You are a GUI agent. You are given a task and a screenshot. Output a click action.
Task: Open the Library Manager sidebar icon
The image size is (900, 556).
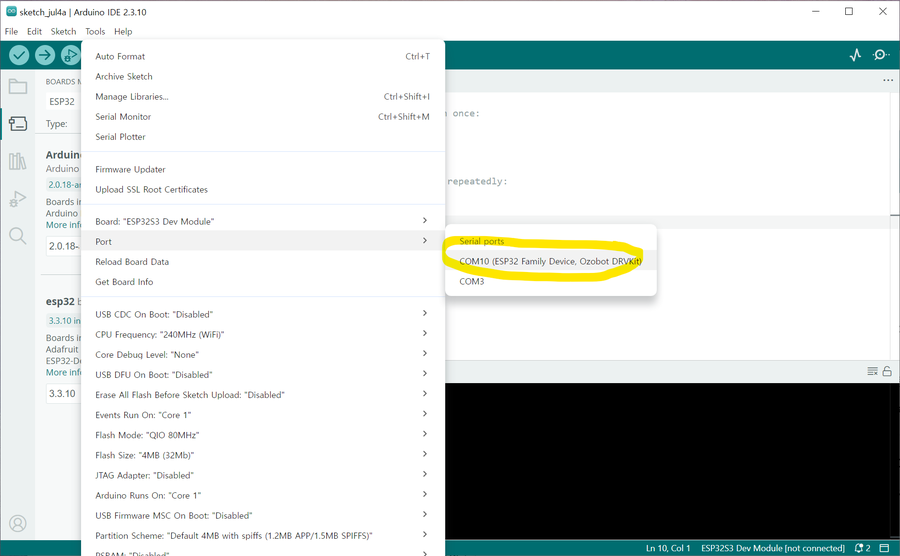(18, 161)
